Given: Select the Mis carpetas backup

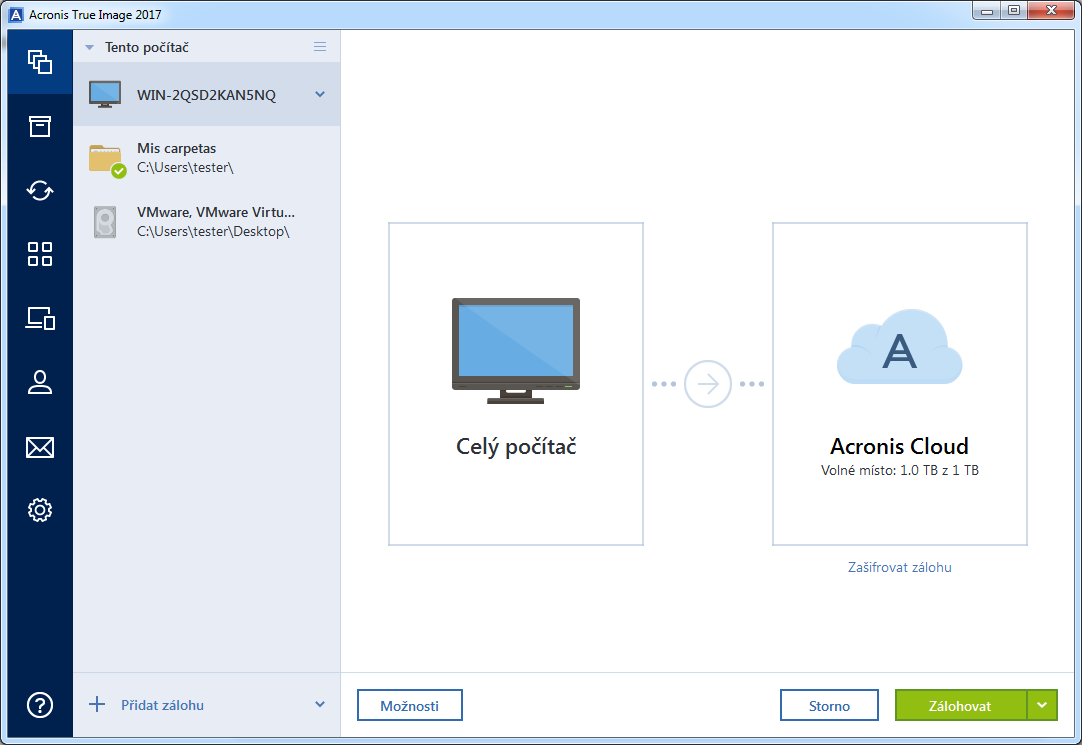Looking at the screenshot, I should click(206, 158).
